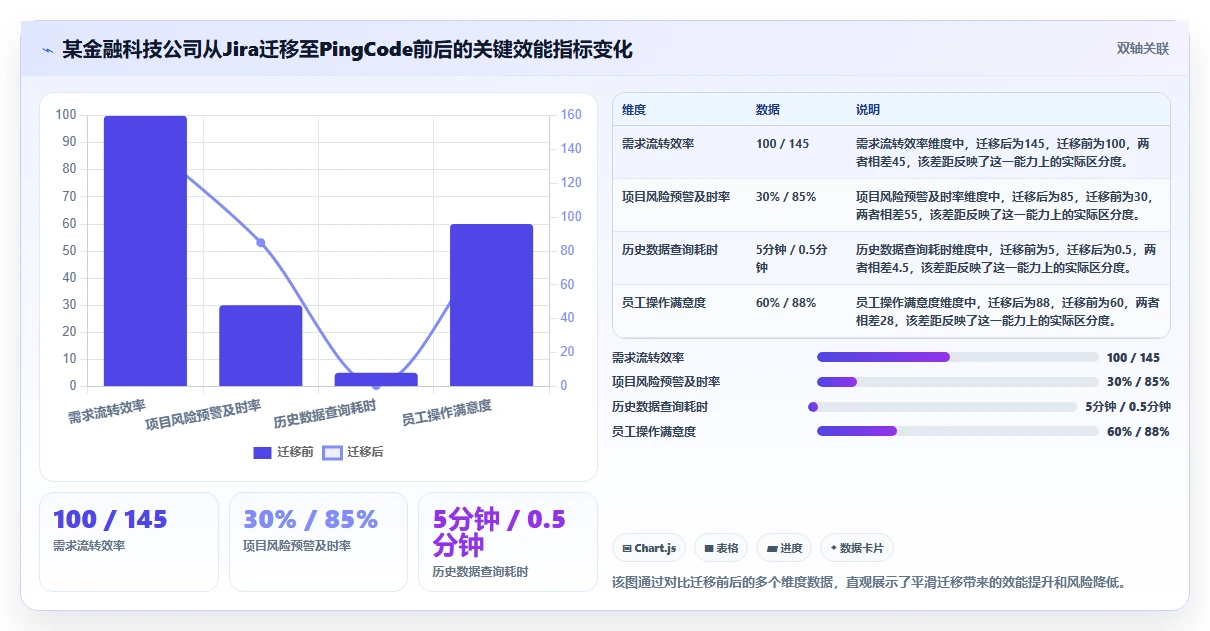
Task: Click the 30% / 85% data card
Action: (318, 542)
